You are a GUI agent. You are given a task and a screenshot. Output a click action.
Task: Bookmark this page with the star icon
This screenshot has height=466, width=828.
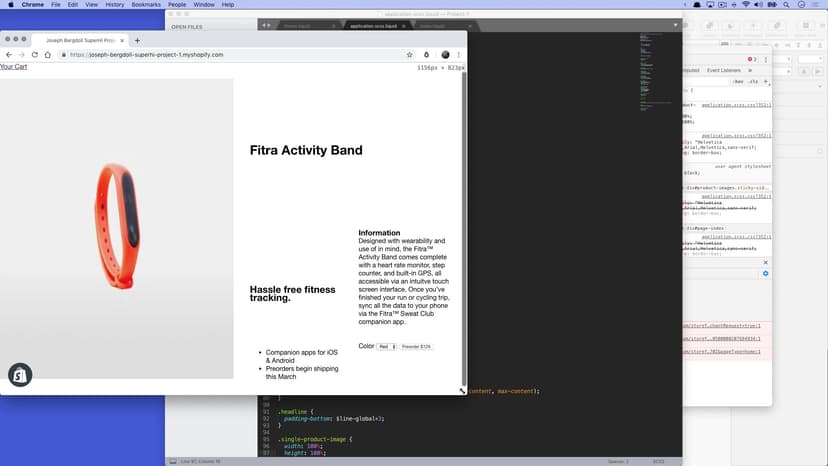[410, 55]
